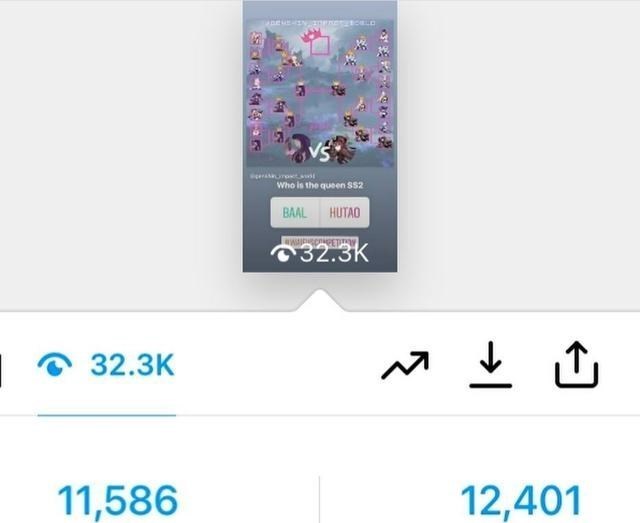The width and height of the screenshot is (640, 523).
Task: Click the purple-haired Baal character art
Action: coord(296,149)
